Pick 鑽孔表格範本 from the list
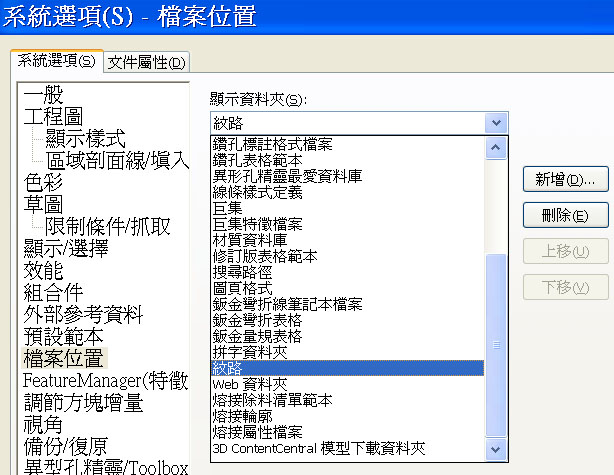The image size is (614, 475). coord(347,161)
